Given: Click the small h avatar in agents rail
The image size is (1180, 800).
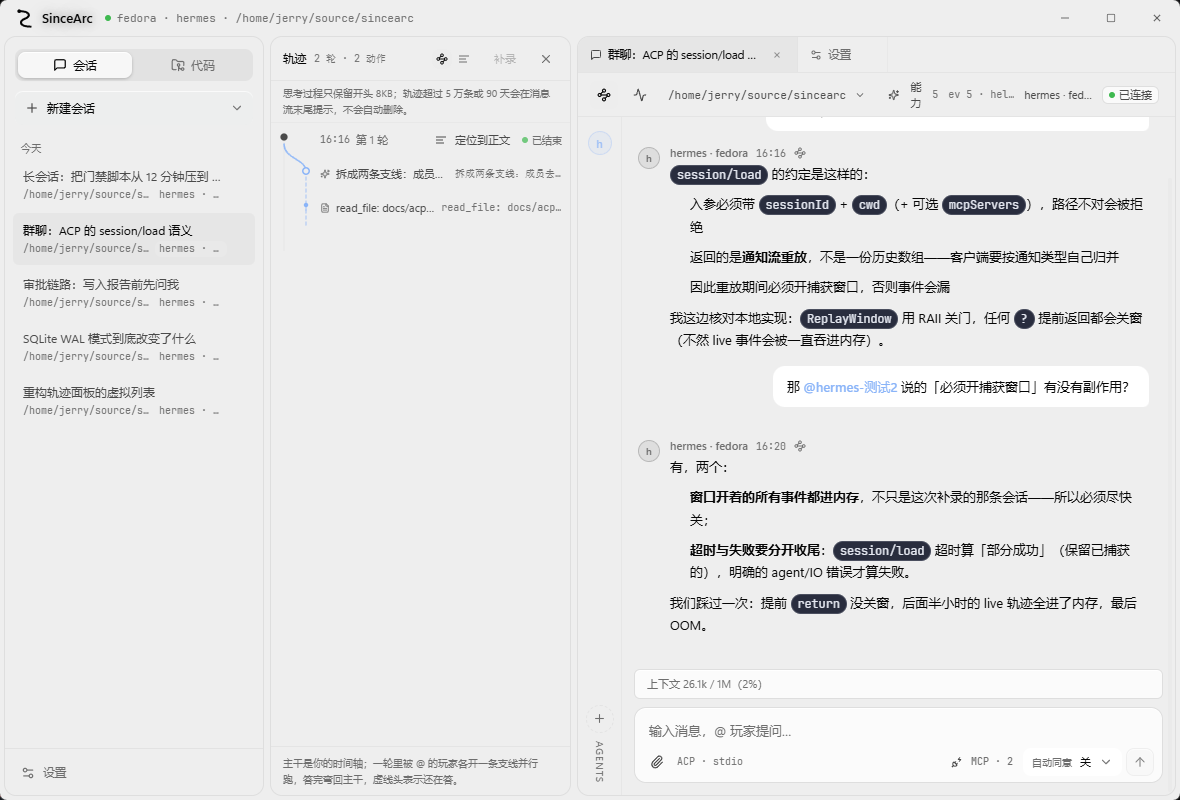Looking at the screenshot, I should click(600, 143).
